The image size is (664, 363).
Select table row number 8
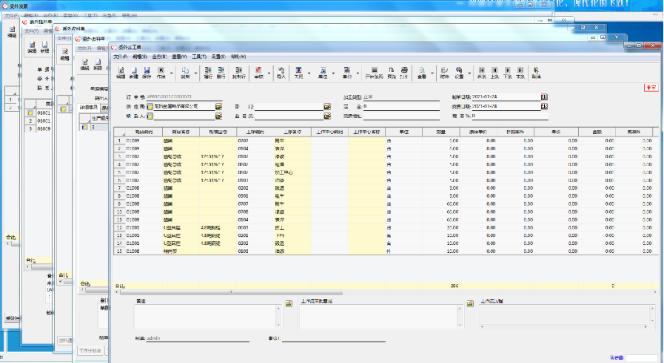point(119,196)
